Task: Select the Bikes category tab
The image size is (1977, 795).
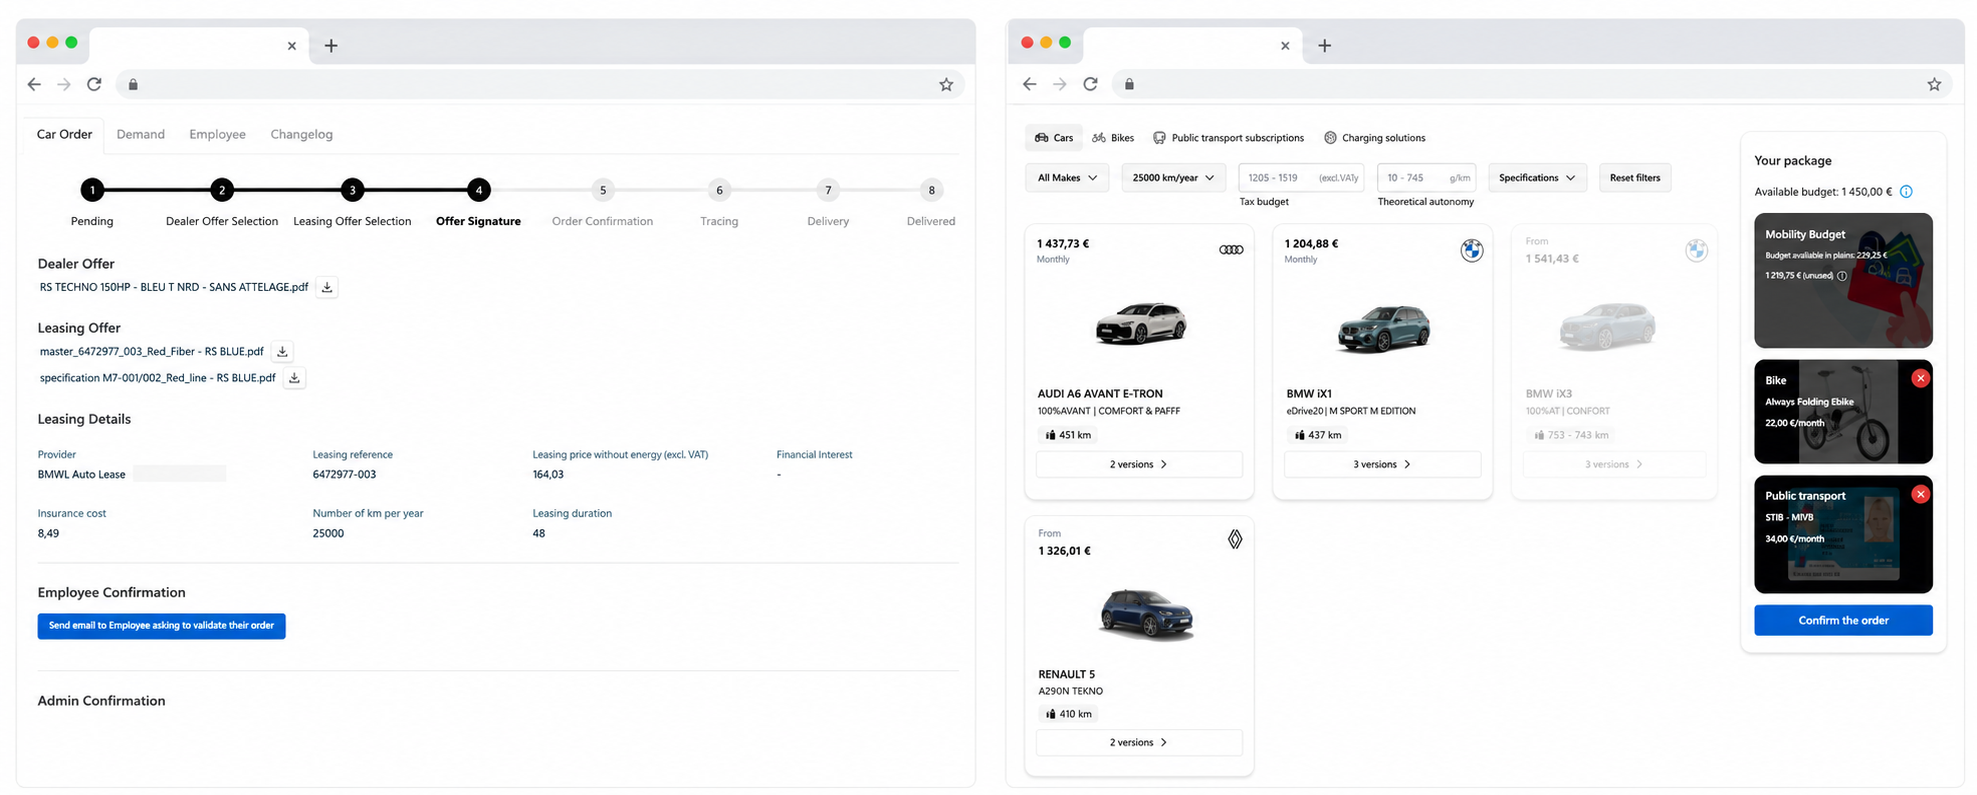Action: (1113, 138)
